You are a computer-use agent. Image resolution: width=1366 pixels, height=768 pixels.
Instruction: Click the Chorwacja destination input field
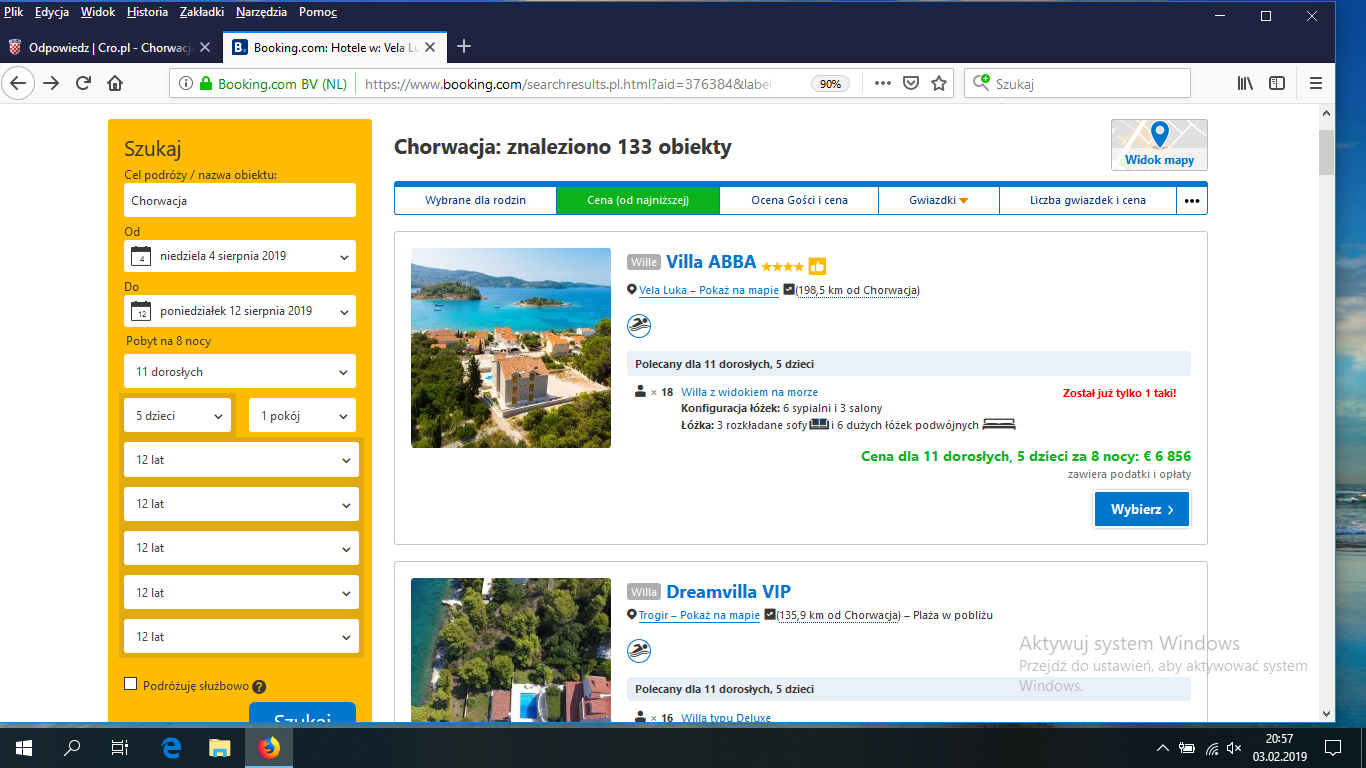(239, 200)
